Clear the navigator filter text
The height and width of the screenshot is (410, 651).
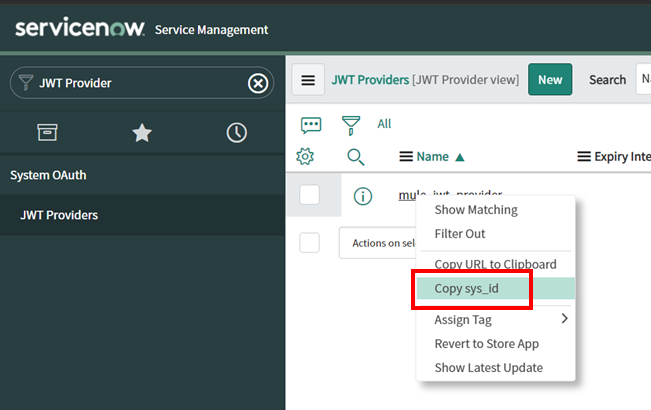(x=257, y=83)
